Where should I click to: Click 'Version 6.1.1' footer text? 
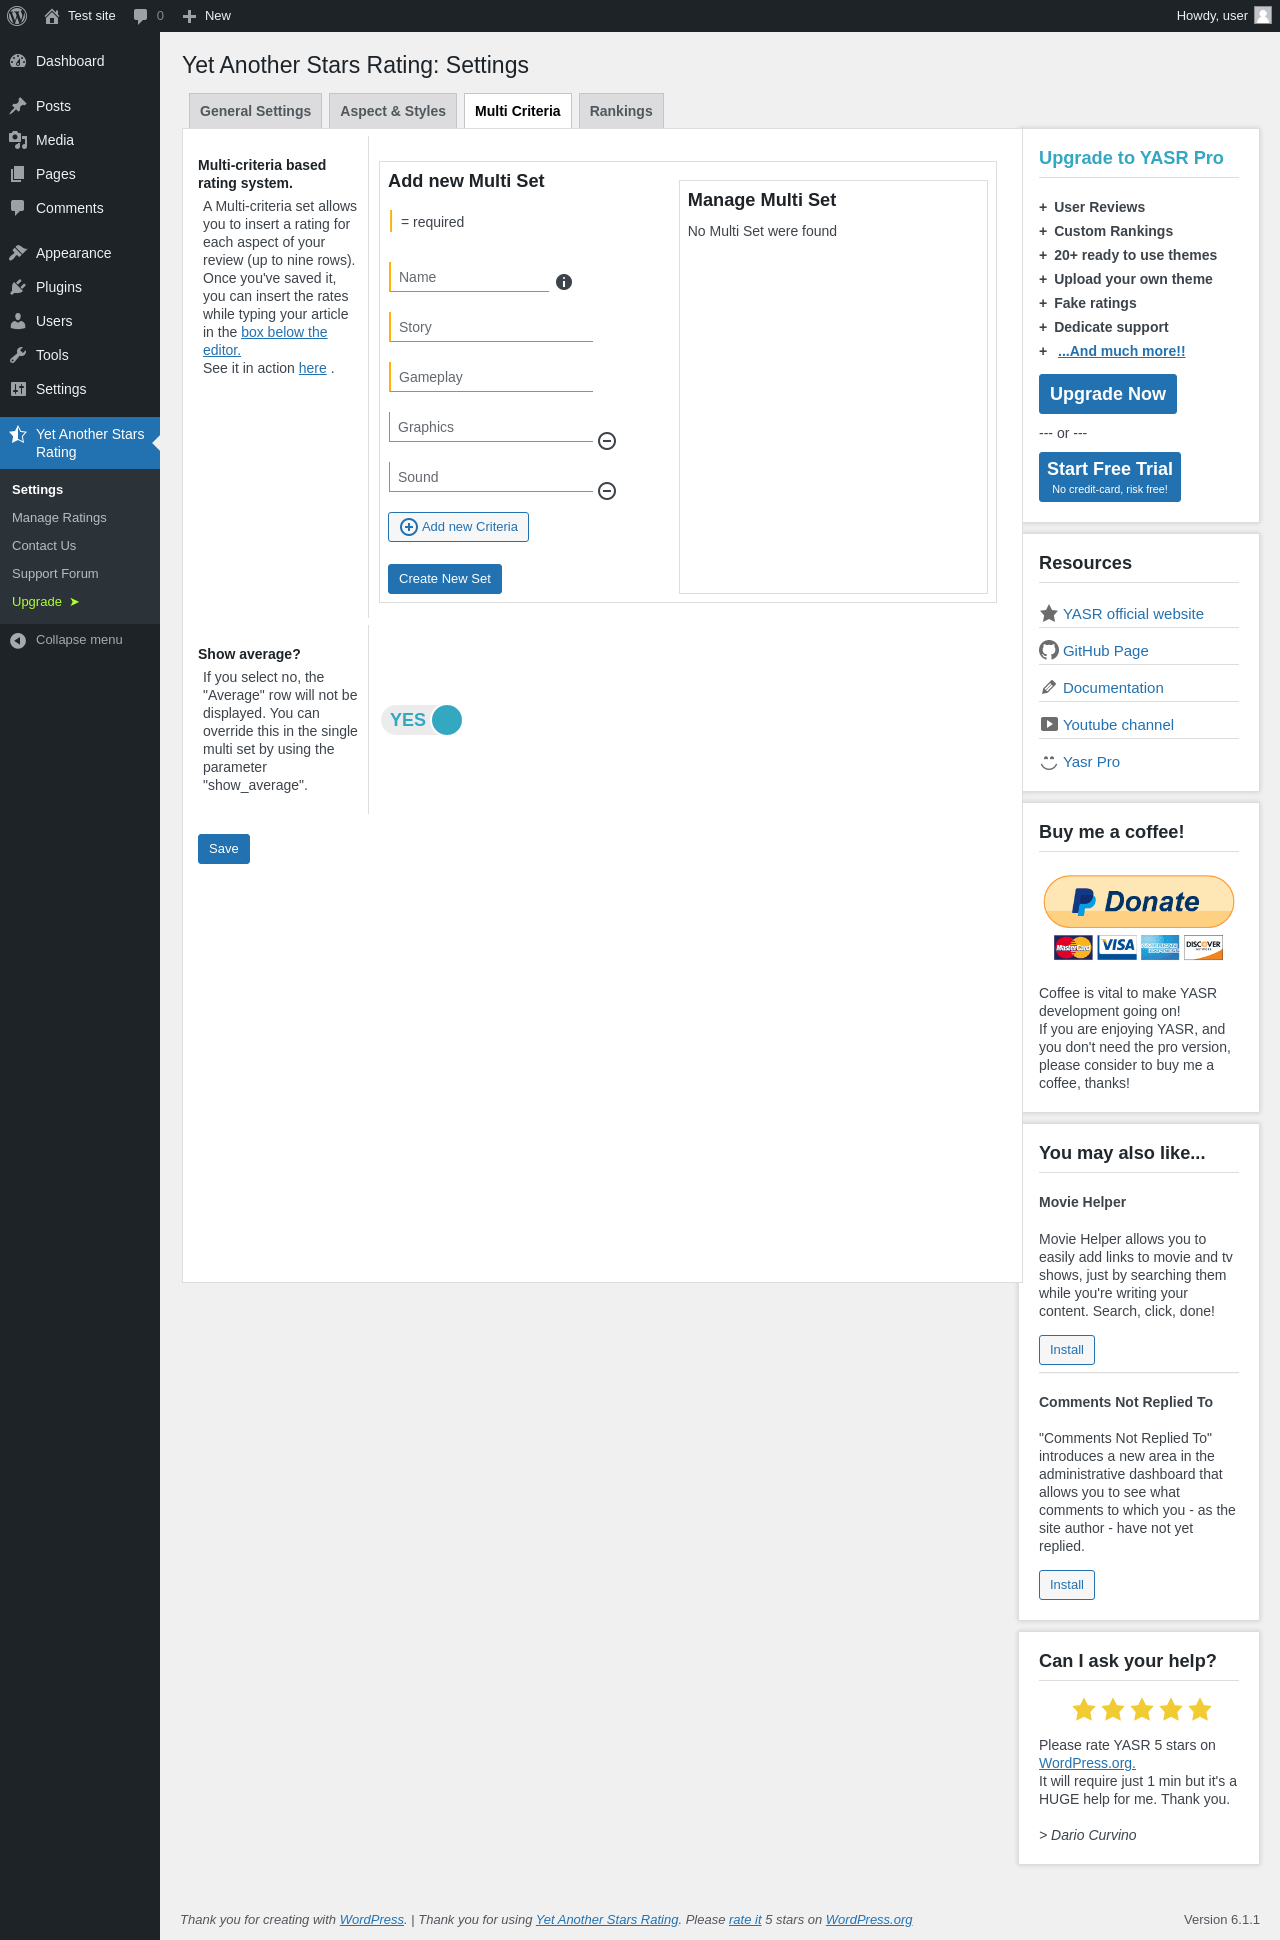(x=1221, y=1919)
